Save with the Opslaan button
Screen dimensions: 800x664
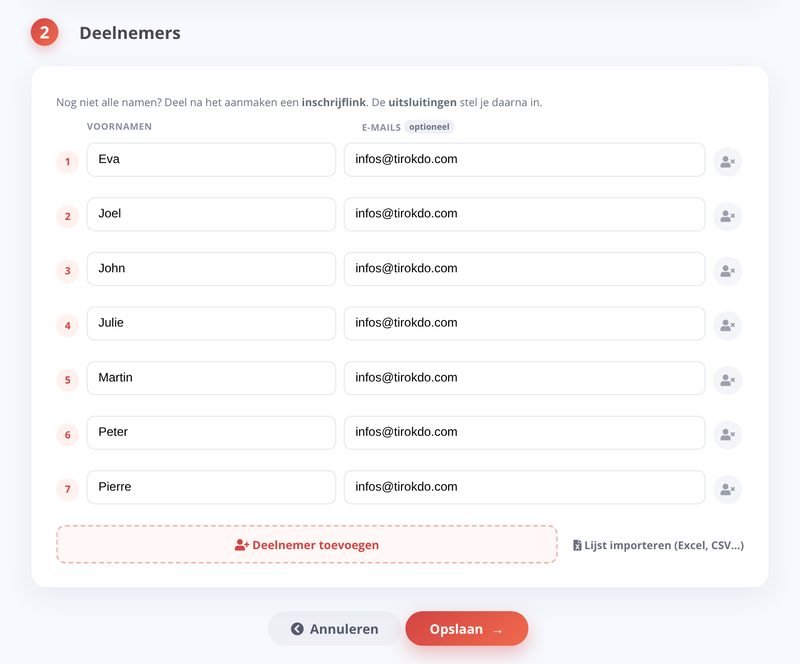(467, 629)
